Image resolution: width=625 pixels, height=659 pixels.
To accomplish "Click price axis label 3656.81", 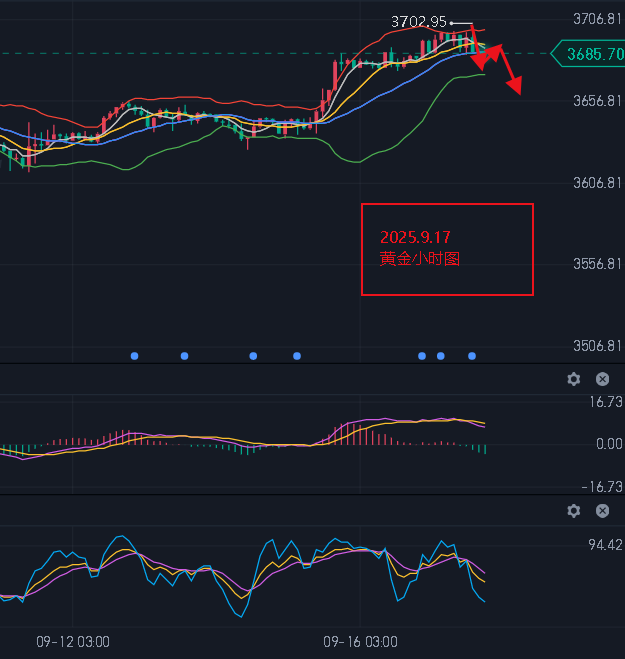I will 597,101.
